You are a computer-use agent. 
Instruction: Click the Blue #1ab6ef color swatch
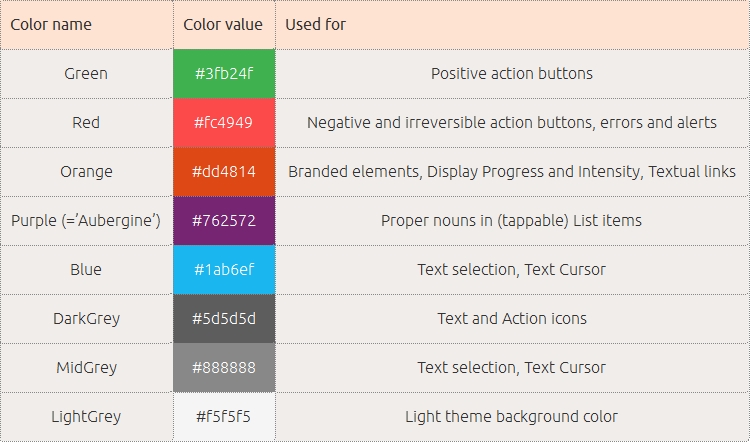coord(224,270)
